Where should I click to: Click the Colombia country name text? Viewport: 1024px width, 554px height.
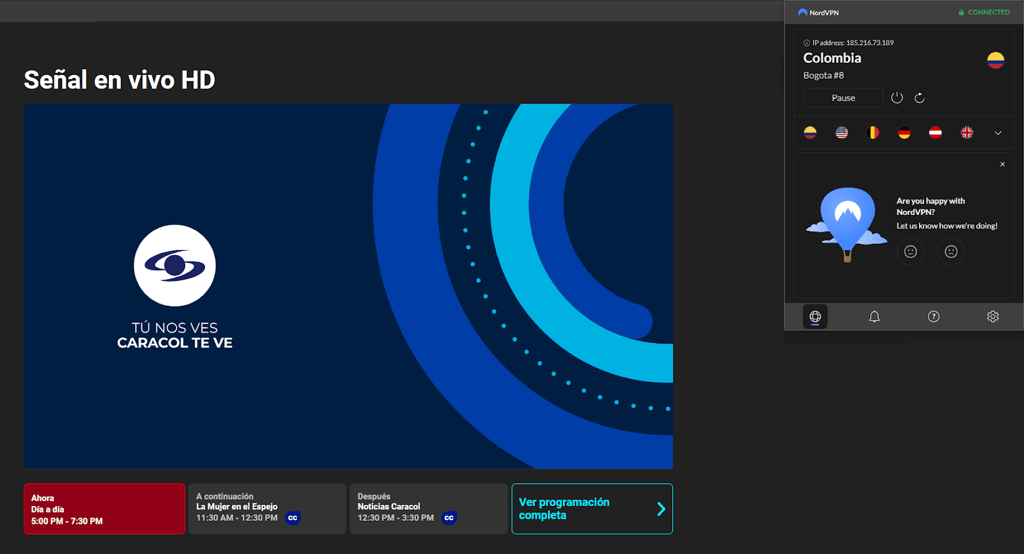(x=832, y=58)
